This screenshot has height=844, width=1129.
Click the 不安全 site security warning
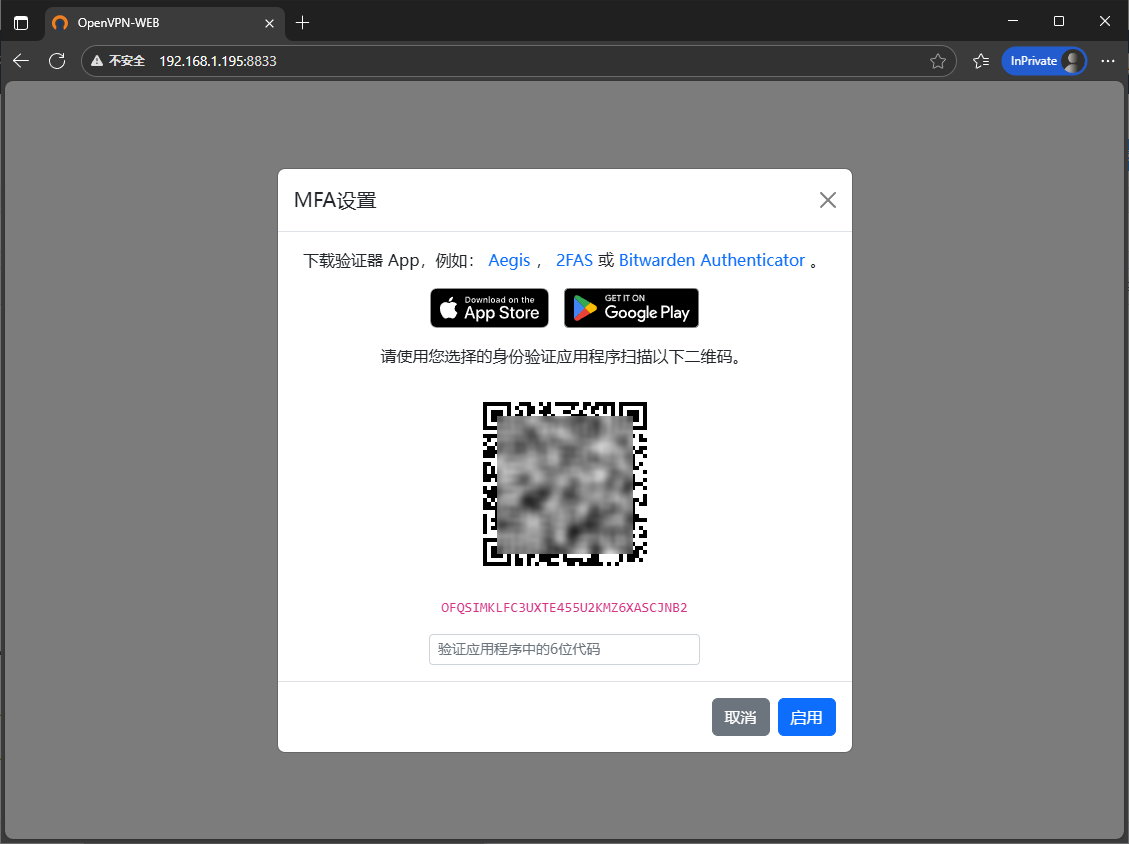tap(118, 61)
